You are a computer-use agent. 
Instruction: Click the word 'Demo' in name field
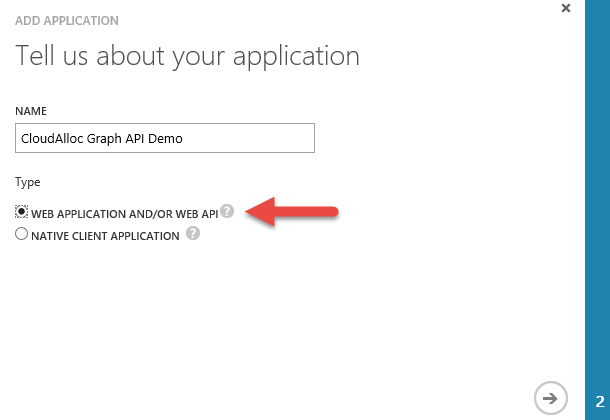click(165, 138)
